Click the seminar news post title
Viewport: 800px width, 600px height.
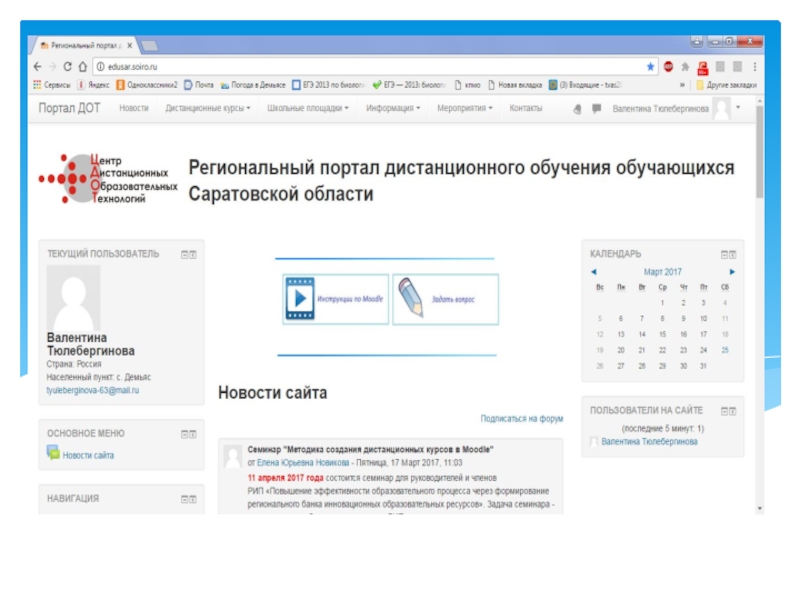coord(370,449)
